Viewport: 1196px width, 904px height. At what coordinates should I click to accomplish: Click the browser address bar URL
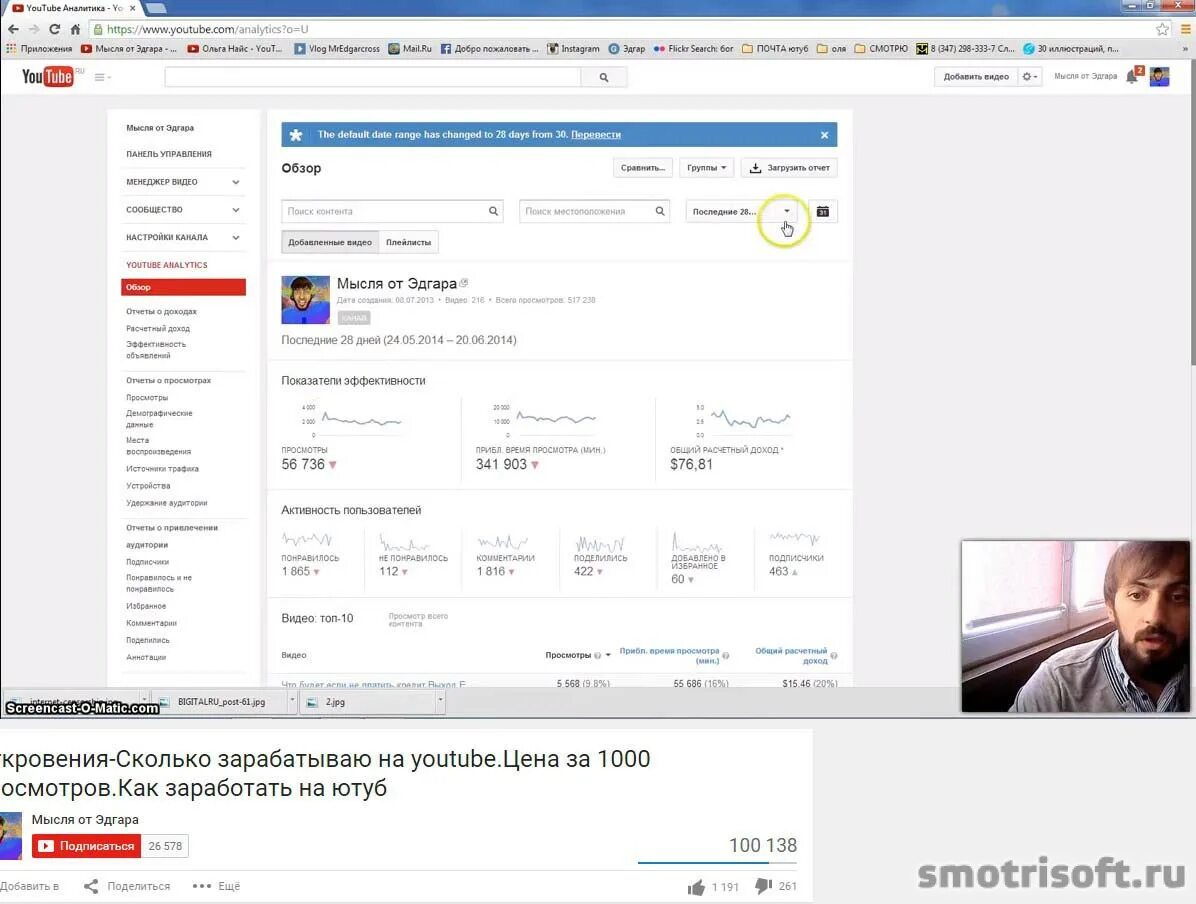click(207, 29)
